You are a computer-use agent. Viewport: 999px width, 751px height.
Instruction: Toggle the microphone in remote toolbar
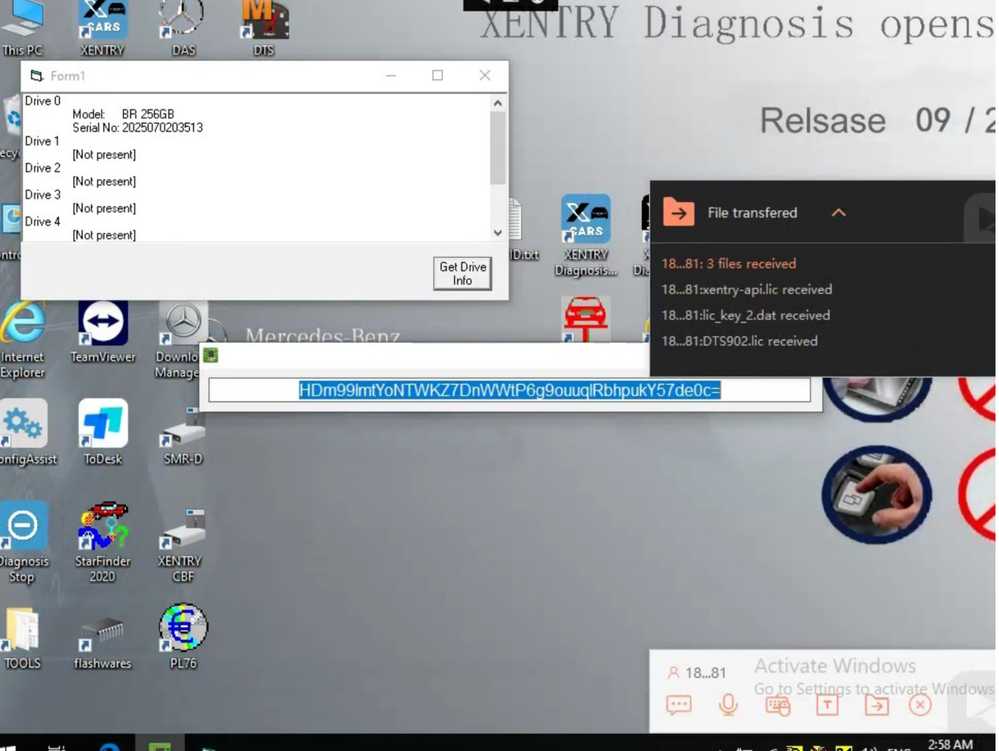728,705
